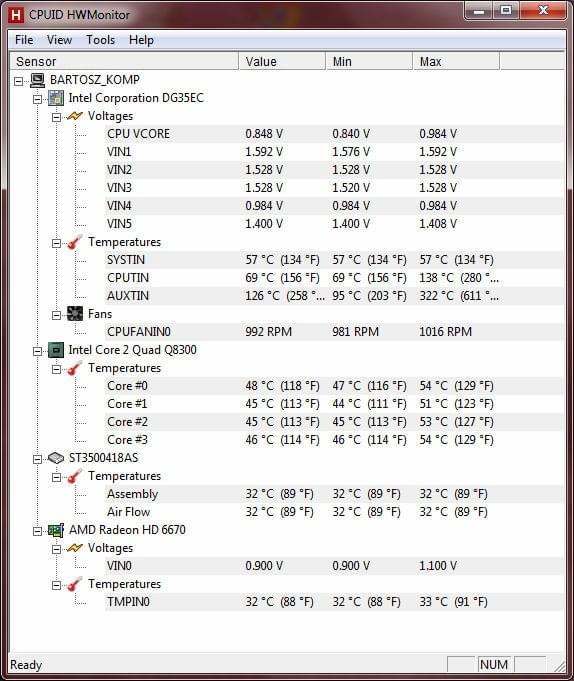The image size is (574, 681).
Task: Click the 992 RPM fan value
Action: [x=268, y=332]
